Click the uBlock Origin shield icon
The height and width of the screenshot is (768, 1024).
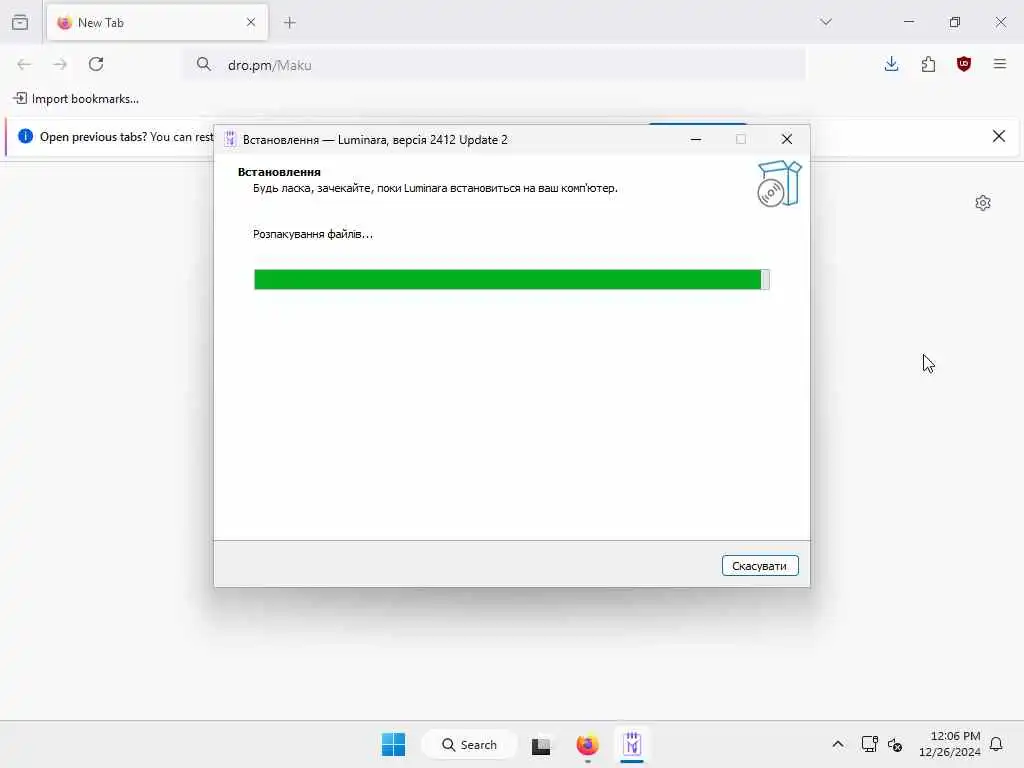964,64
